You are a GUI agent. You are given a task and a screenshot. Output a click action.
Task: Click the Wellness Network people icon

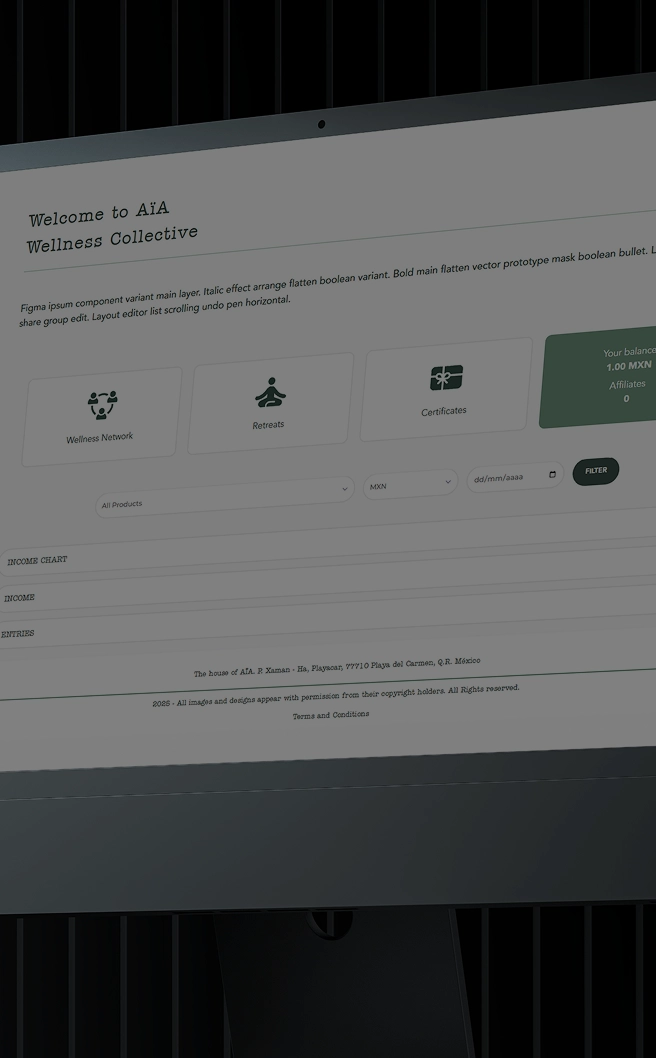(x=102, y=404)
